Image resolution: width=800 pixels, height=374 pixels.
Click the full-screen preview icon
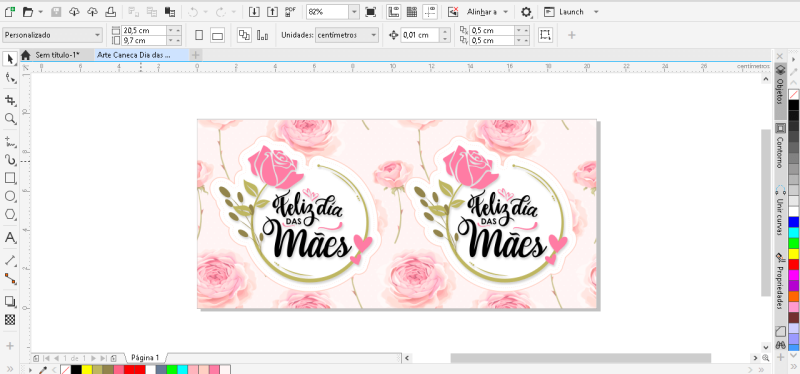(370, 11)
